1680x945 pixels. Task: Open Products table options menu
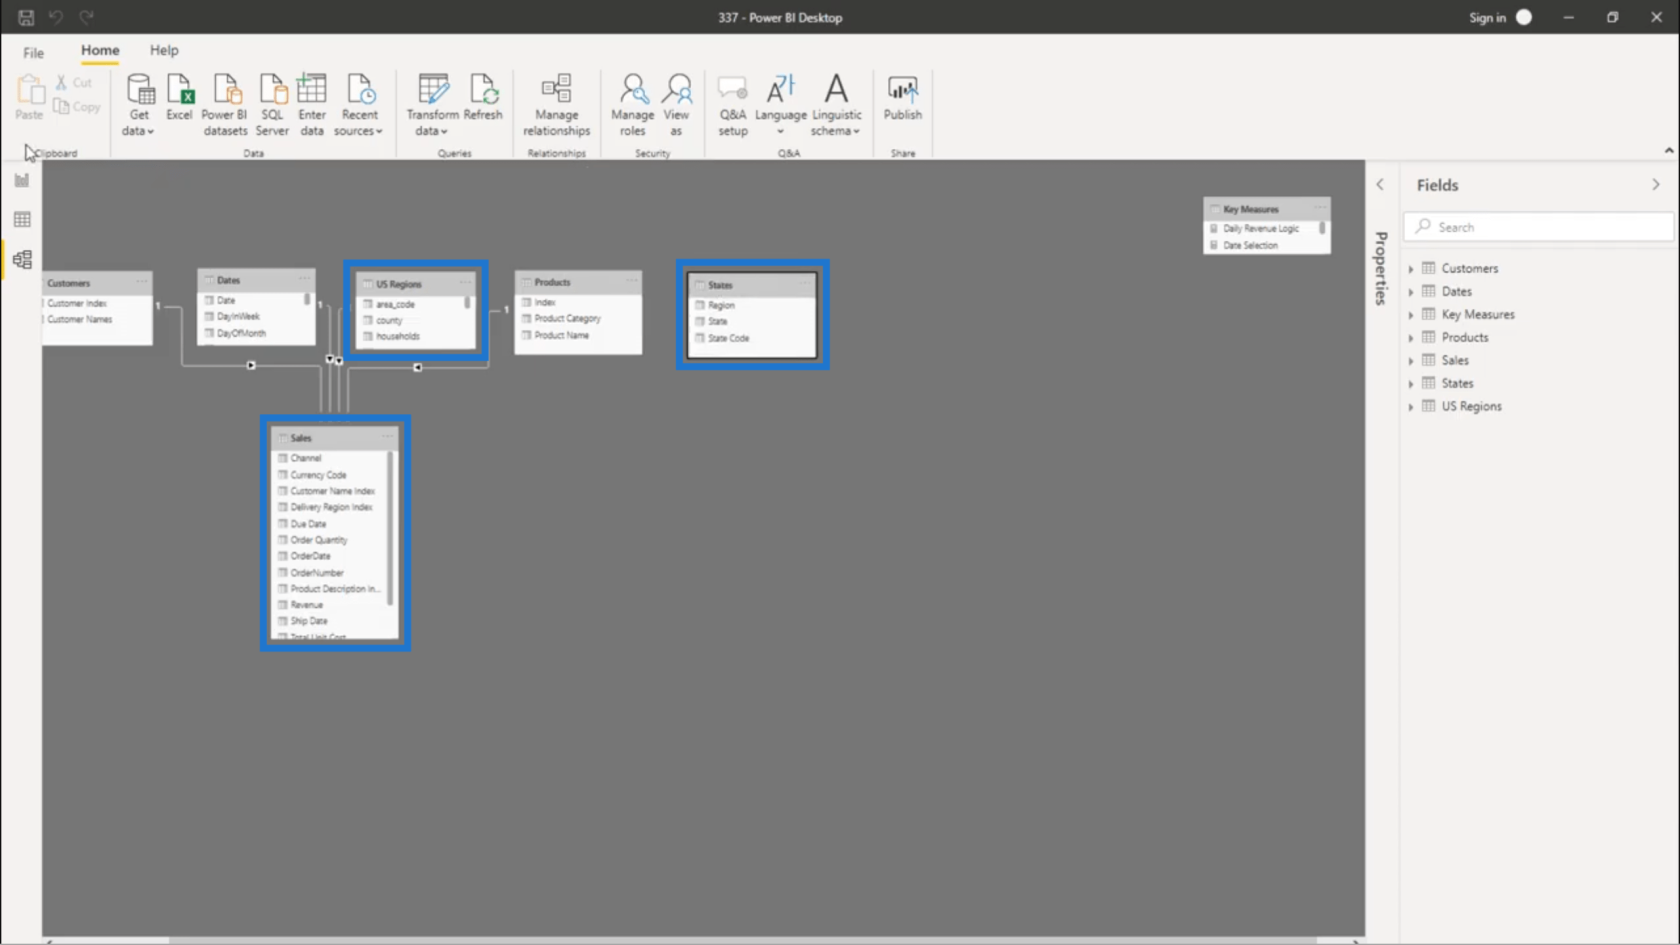click(x=631, y=281)
